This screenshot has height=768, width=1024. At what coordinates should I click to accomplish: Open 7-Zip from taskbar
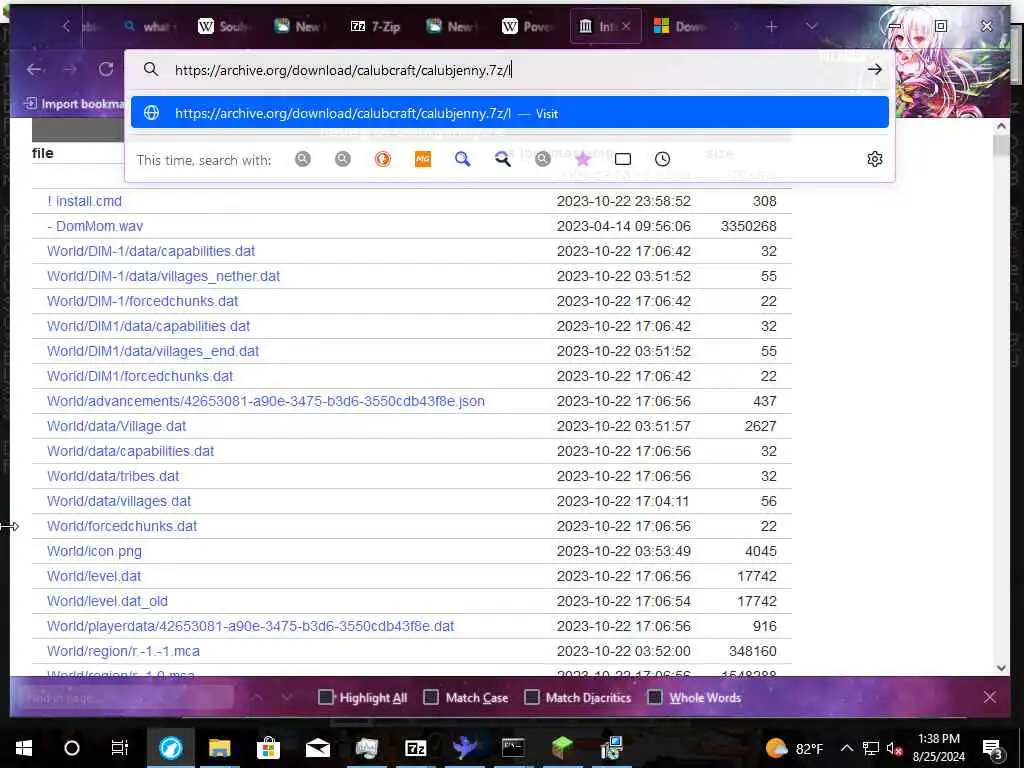(x=415, y=748)
